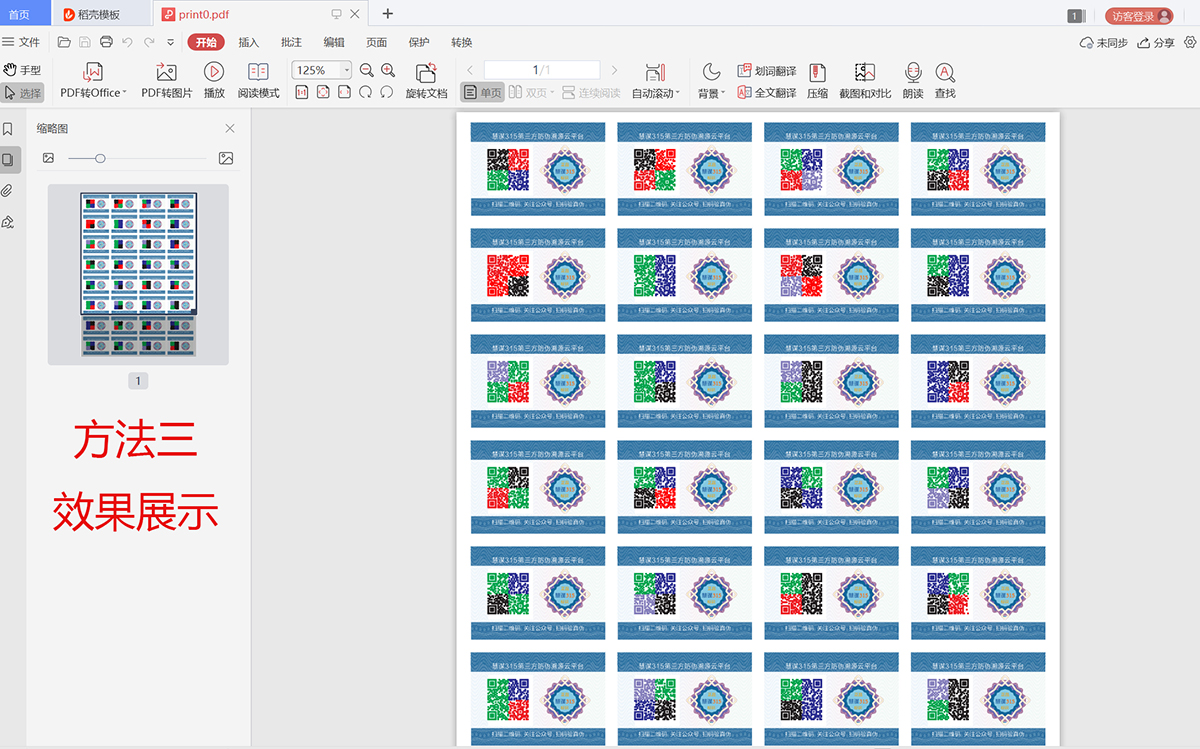Click the fit width icon
1200x749 pixels.
tap(344, 92)
